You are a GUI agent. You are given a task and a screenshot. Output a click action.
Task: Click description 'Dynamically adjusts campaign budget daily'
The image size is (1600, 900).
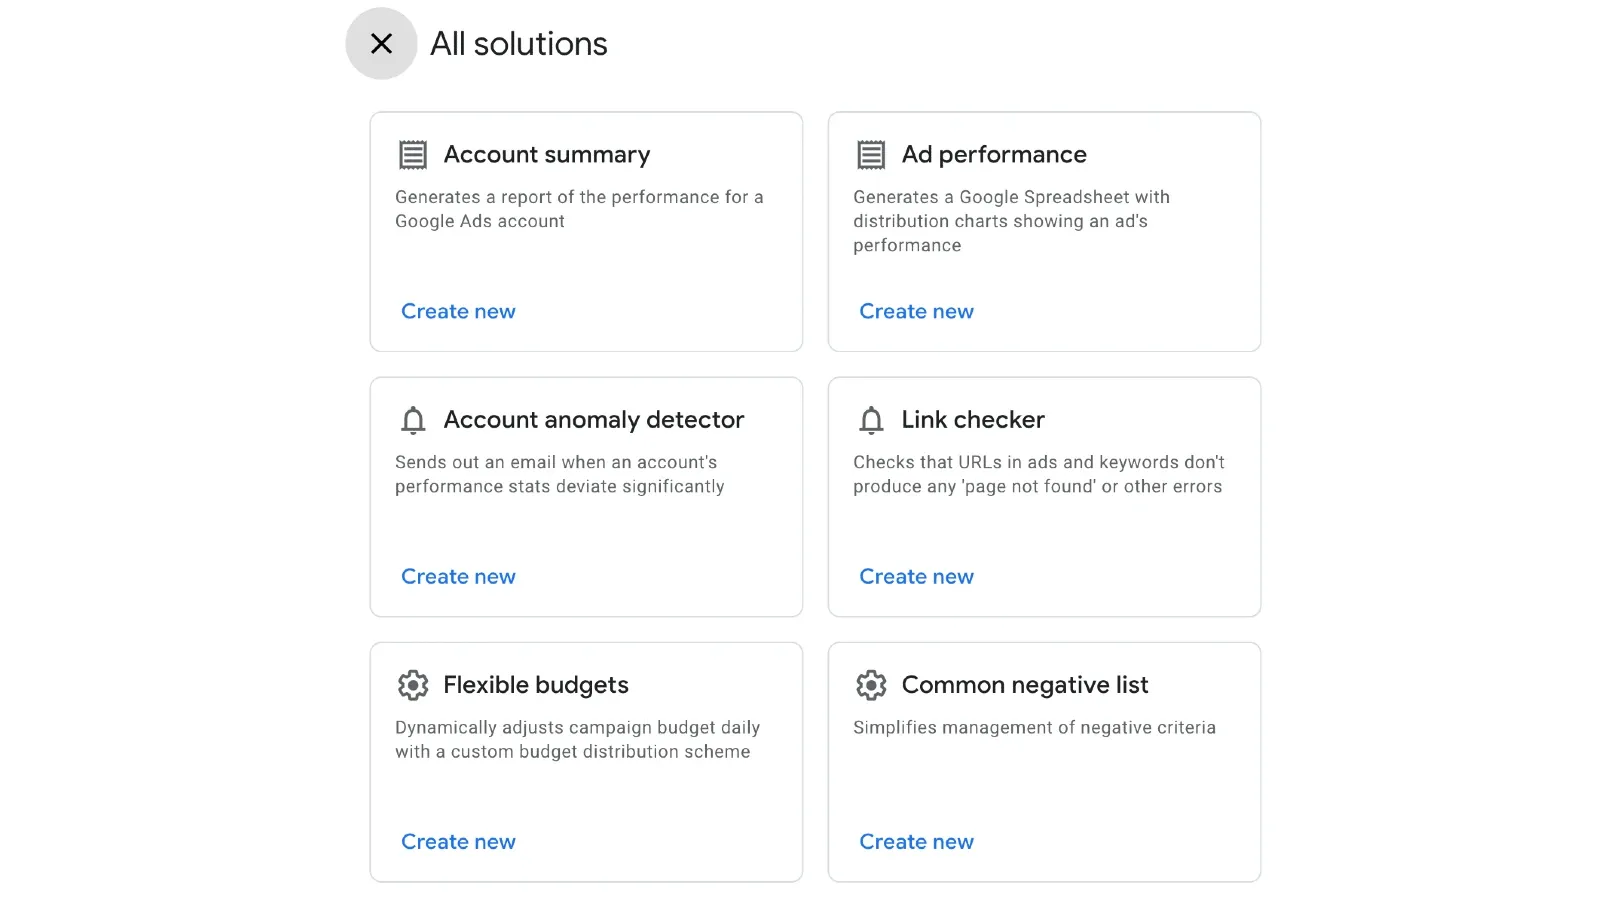pos(577,739)
